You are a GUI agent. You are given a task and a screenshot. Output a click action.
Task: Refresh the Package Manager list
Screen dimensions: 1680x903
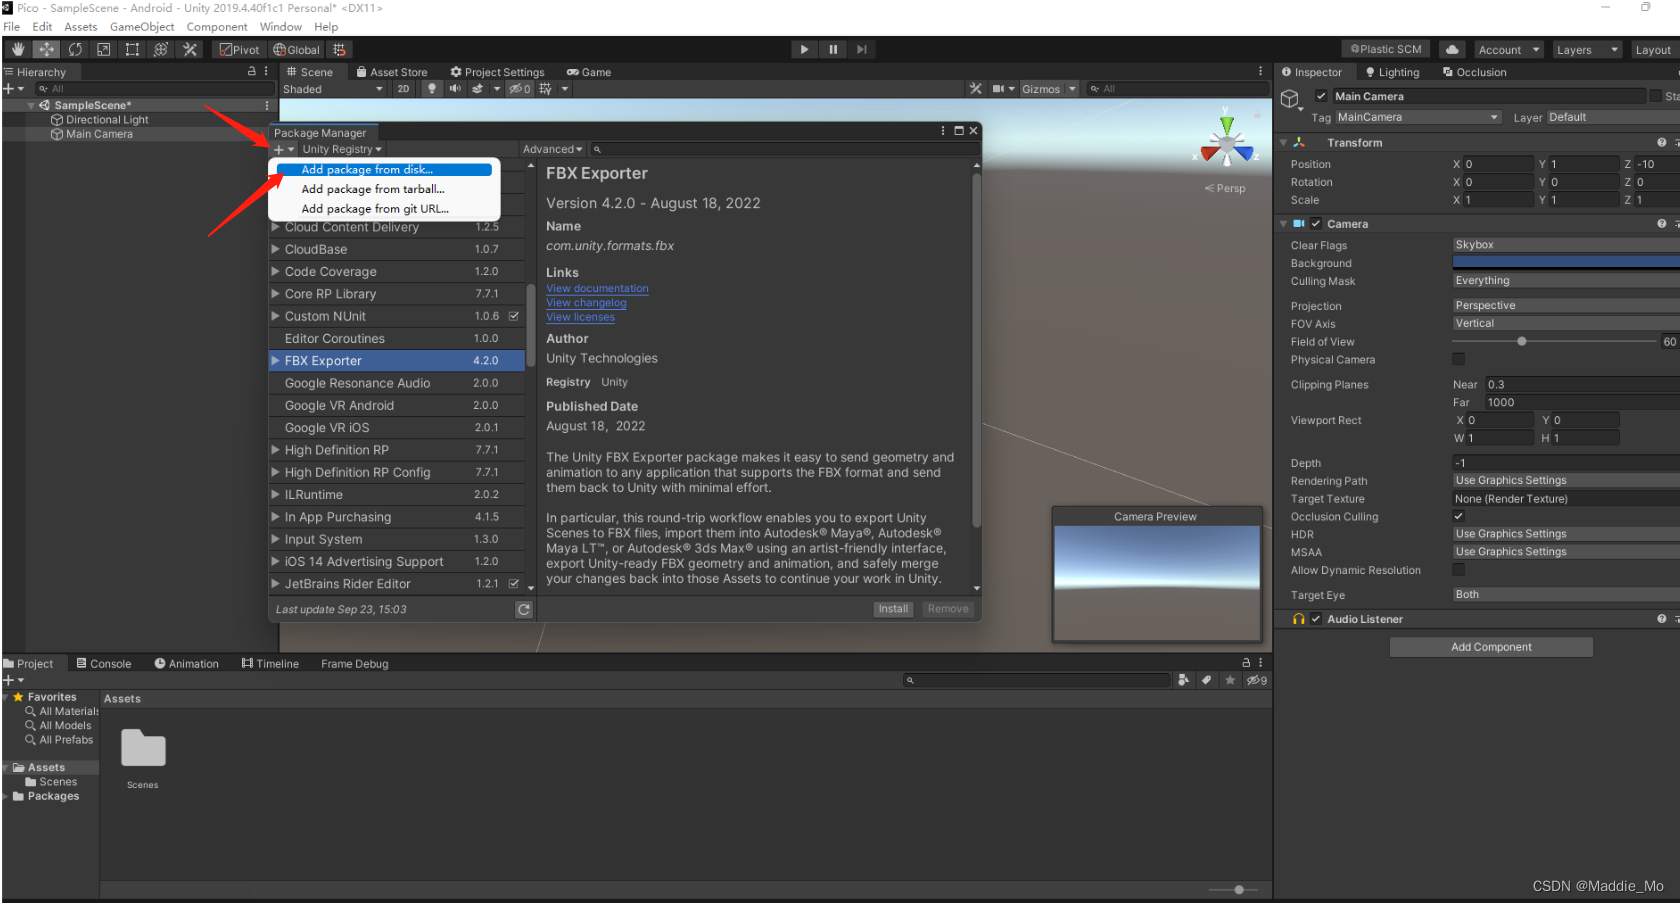point(524,609)
